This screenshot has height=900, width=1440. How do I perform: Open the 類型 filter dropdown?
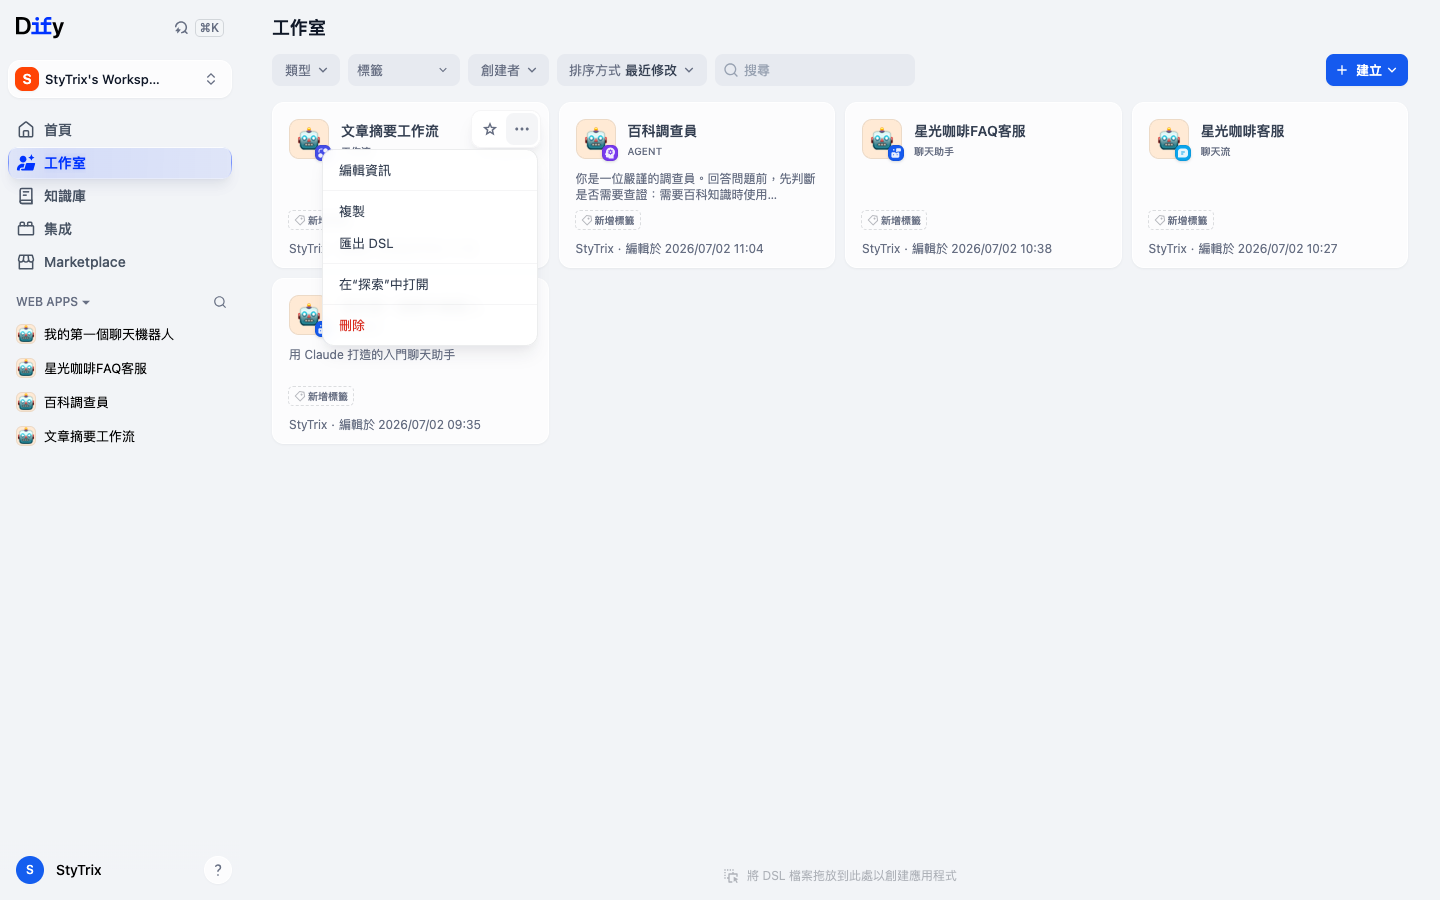point(306,70)
